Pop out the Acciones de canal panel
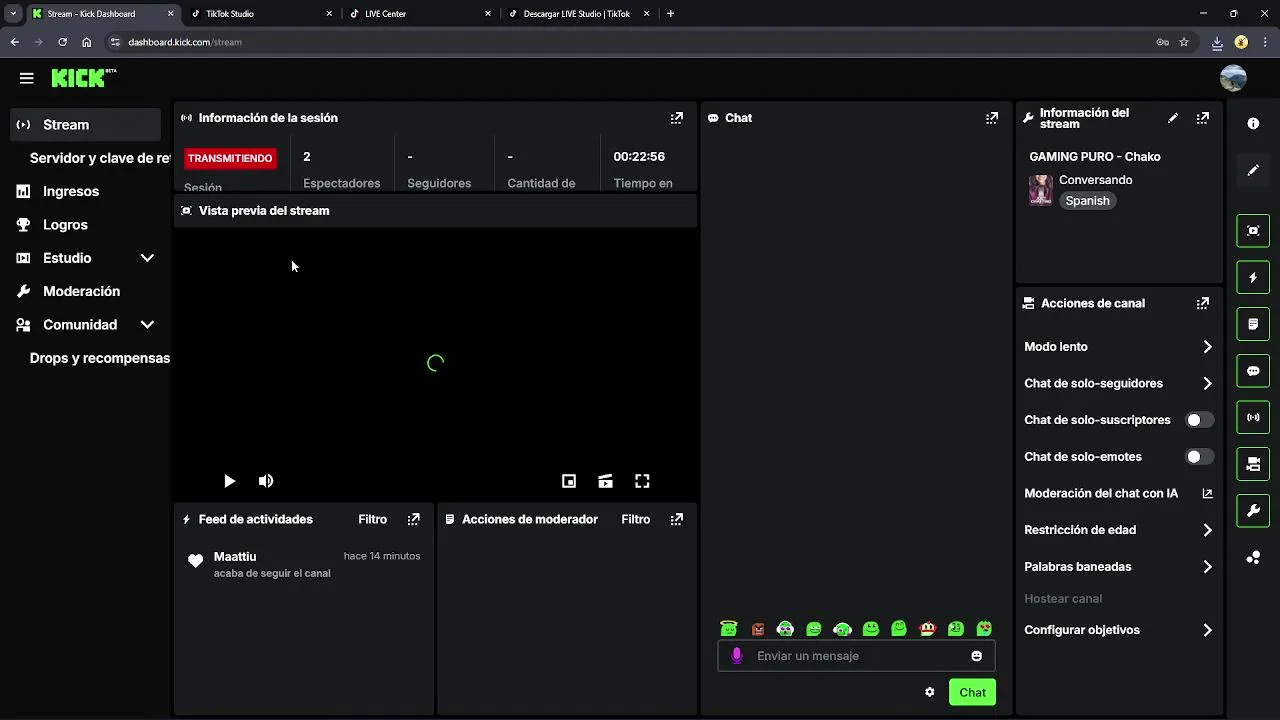1280x720 pixels. coord(1203,303)
